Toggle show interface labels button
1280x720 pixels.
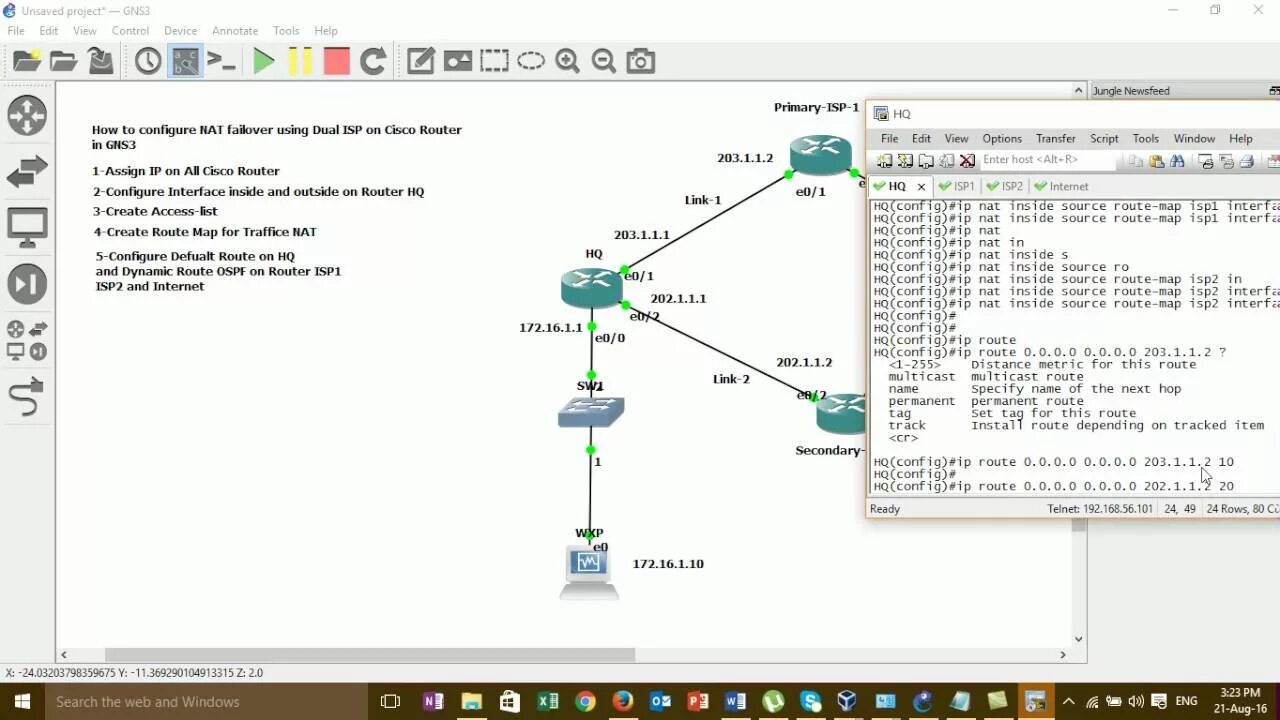(x=185, y=62)
